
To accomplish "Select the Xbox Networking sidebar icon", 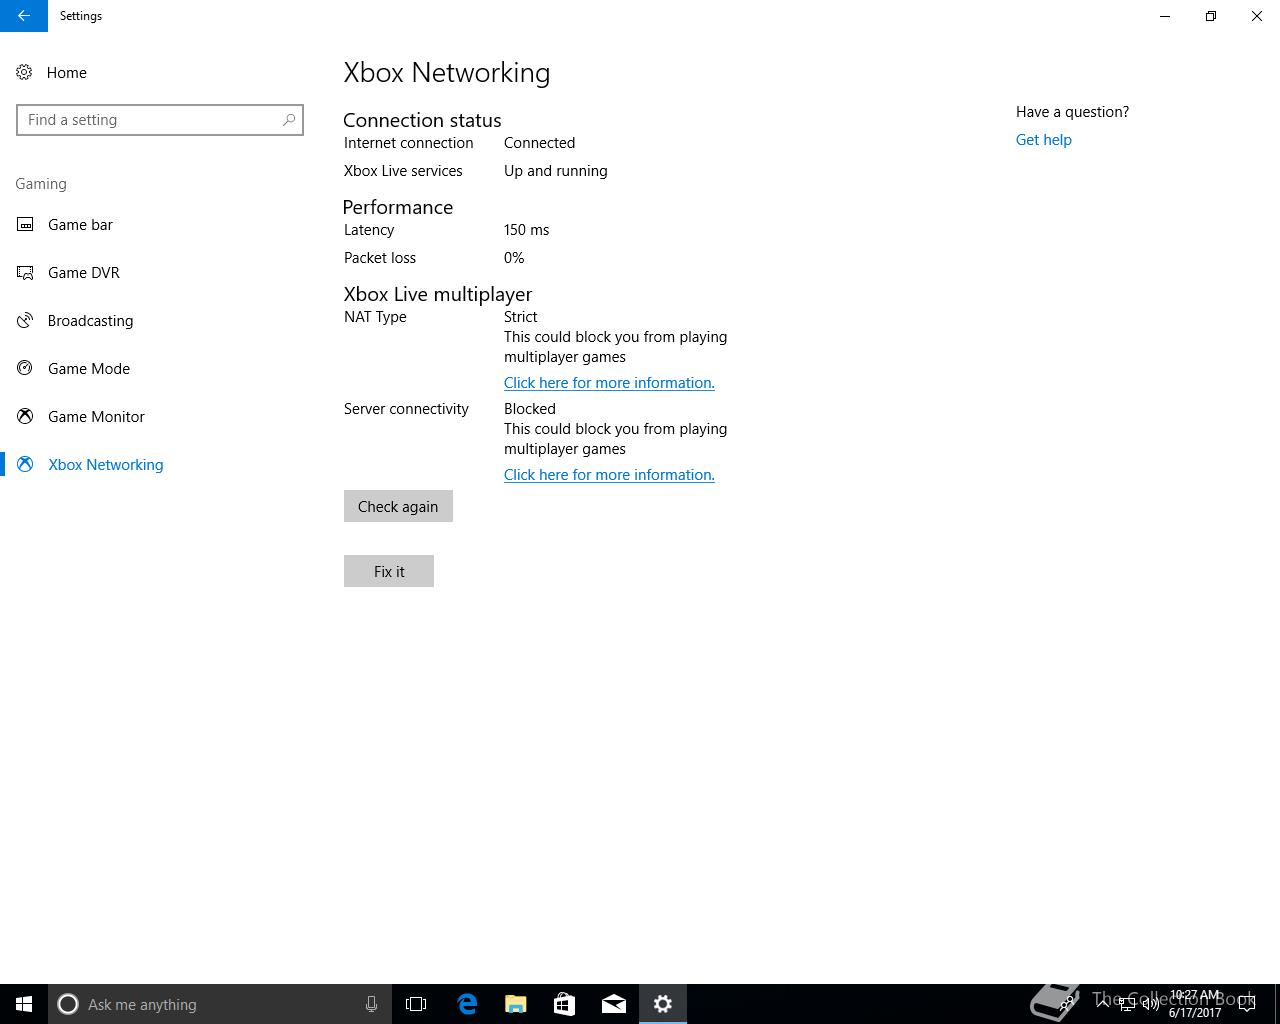I will click(x=25, y=464).
